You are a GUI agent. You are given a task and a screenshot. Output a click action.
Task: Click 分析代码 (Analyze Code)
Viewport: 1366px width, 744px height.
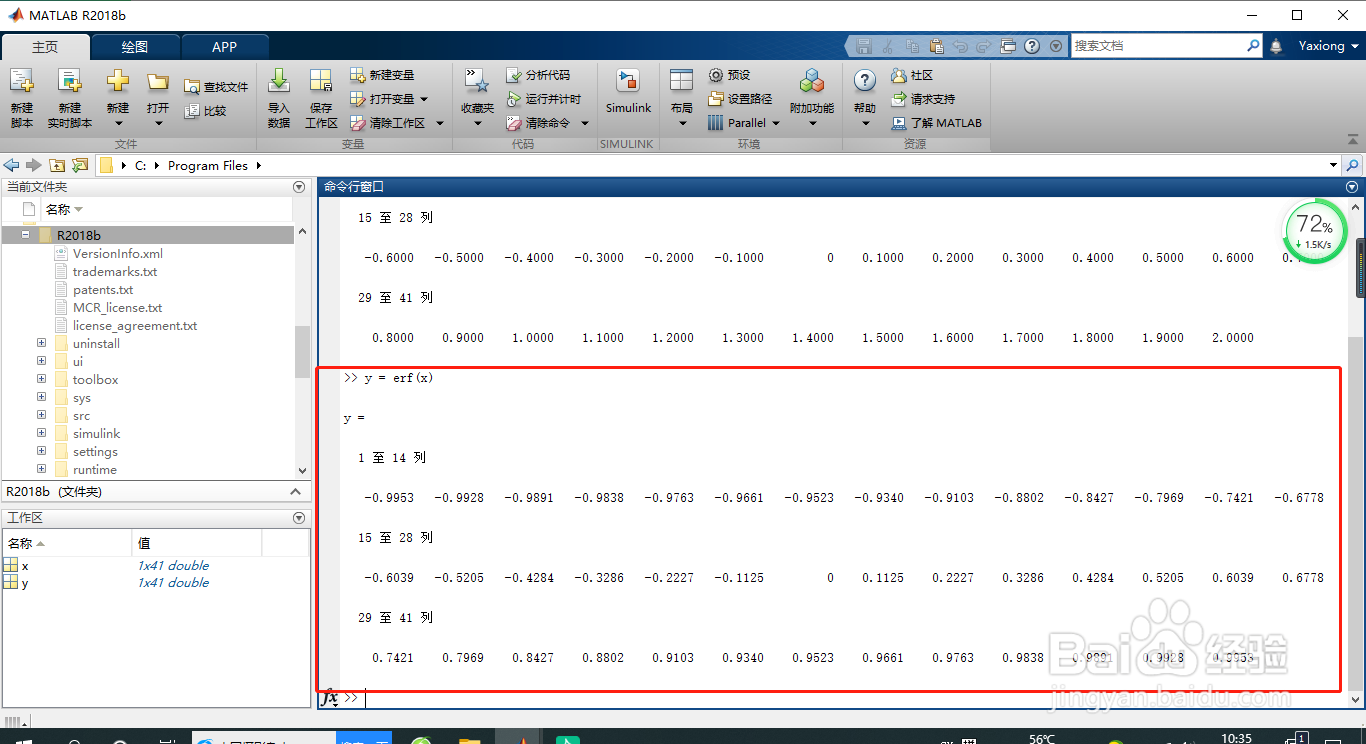[x=538, y=75]
